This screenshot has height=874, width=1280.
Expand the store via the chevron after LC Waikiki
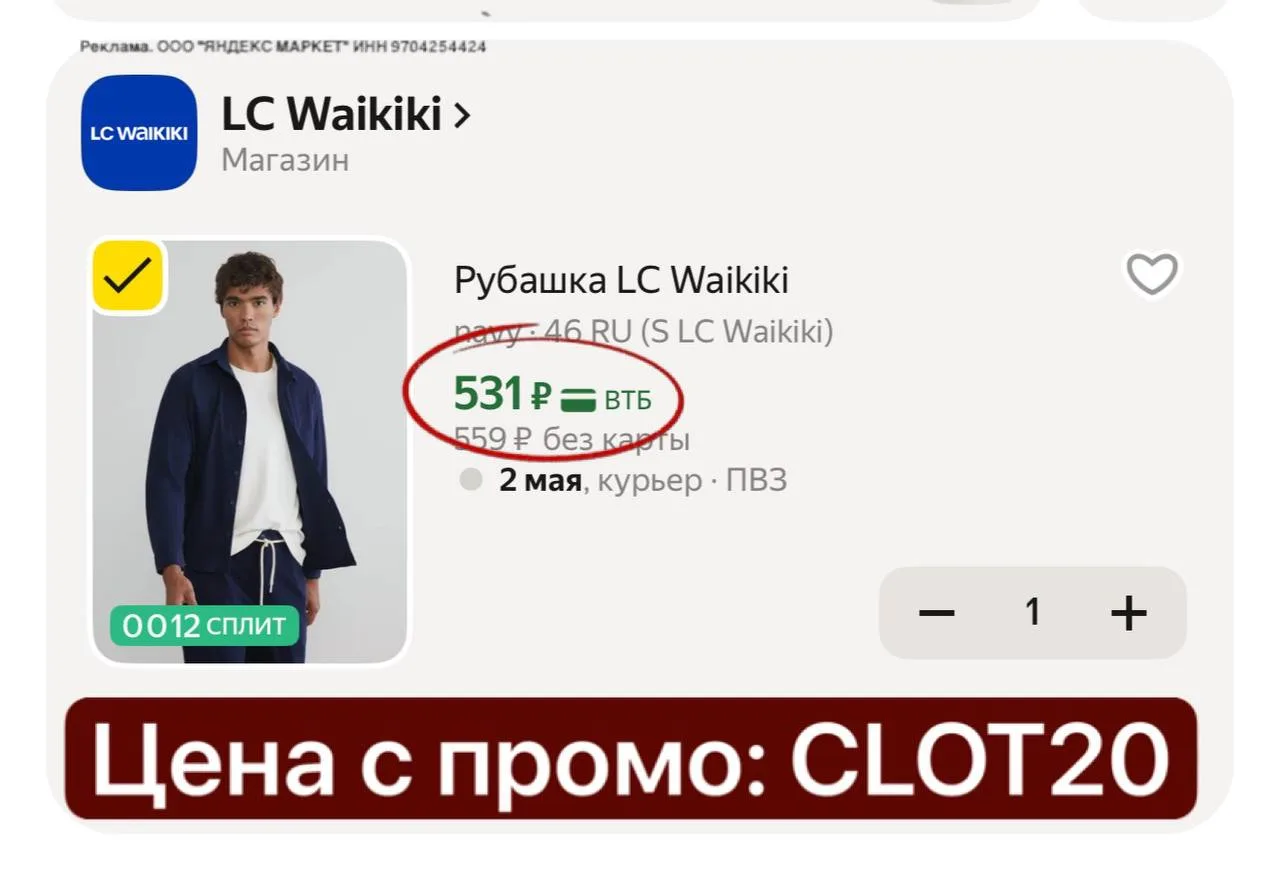click(x=461, y=116)
